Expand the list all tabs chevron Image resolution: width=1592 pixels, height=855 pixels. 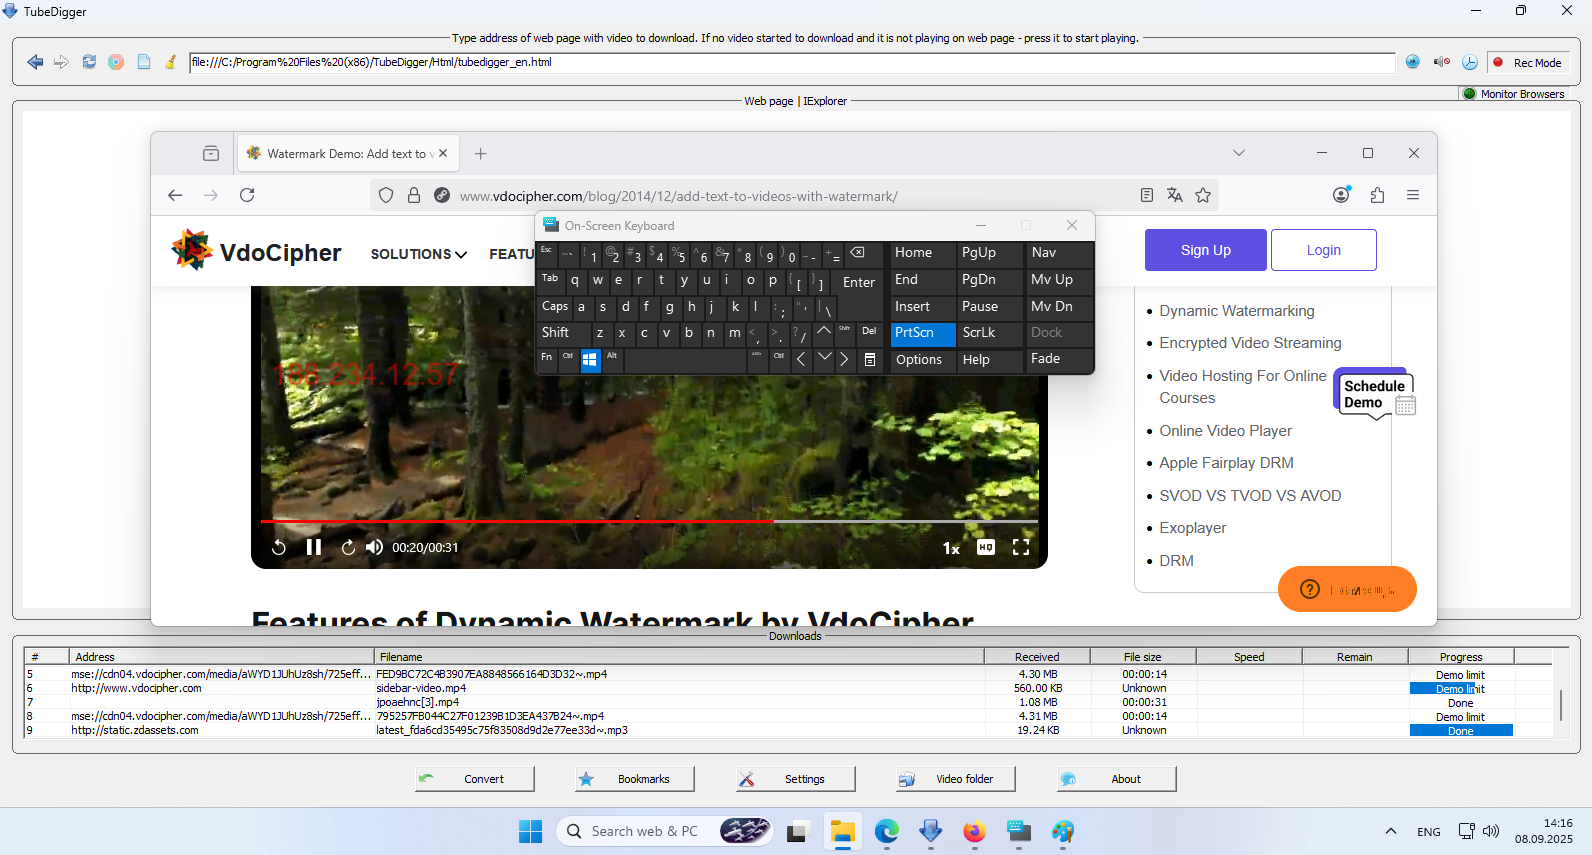1239,153
